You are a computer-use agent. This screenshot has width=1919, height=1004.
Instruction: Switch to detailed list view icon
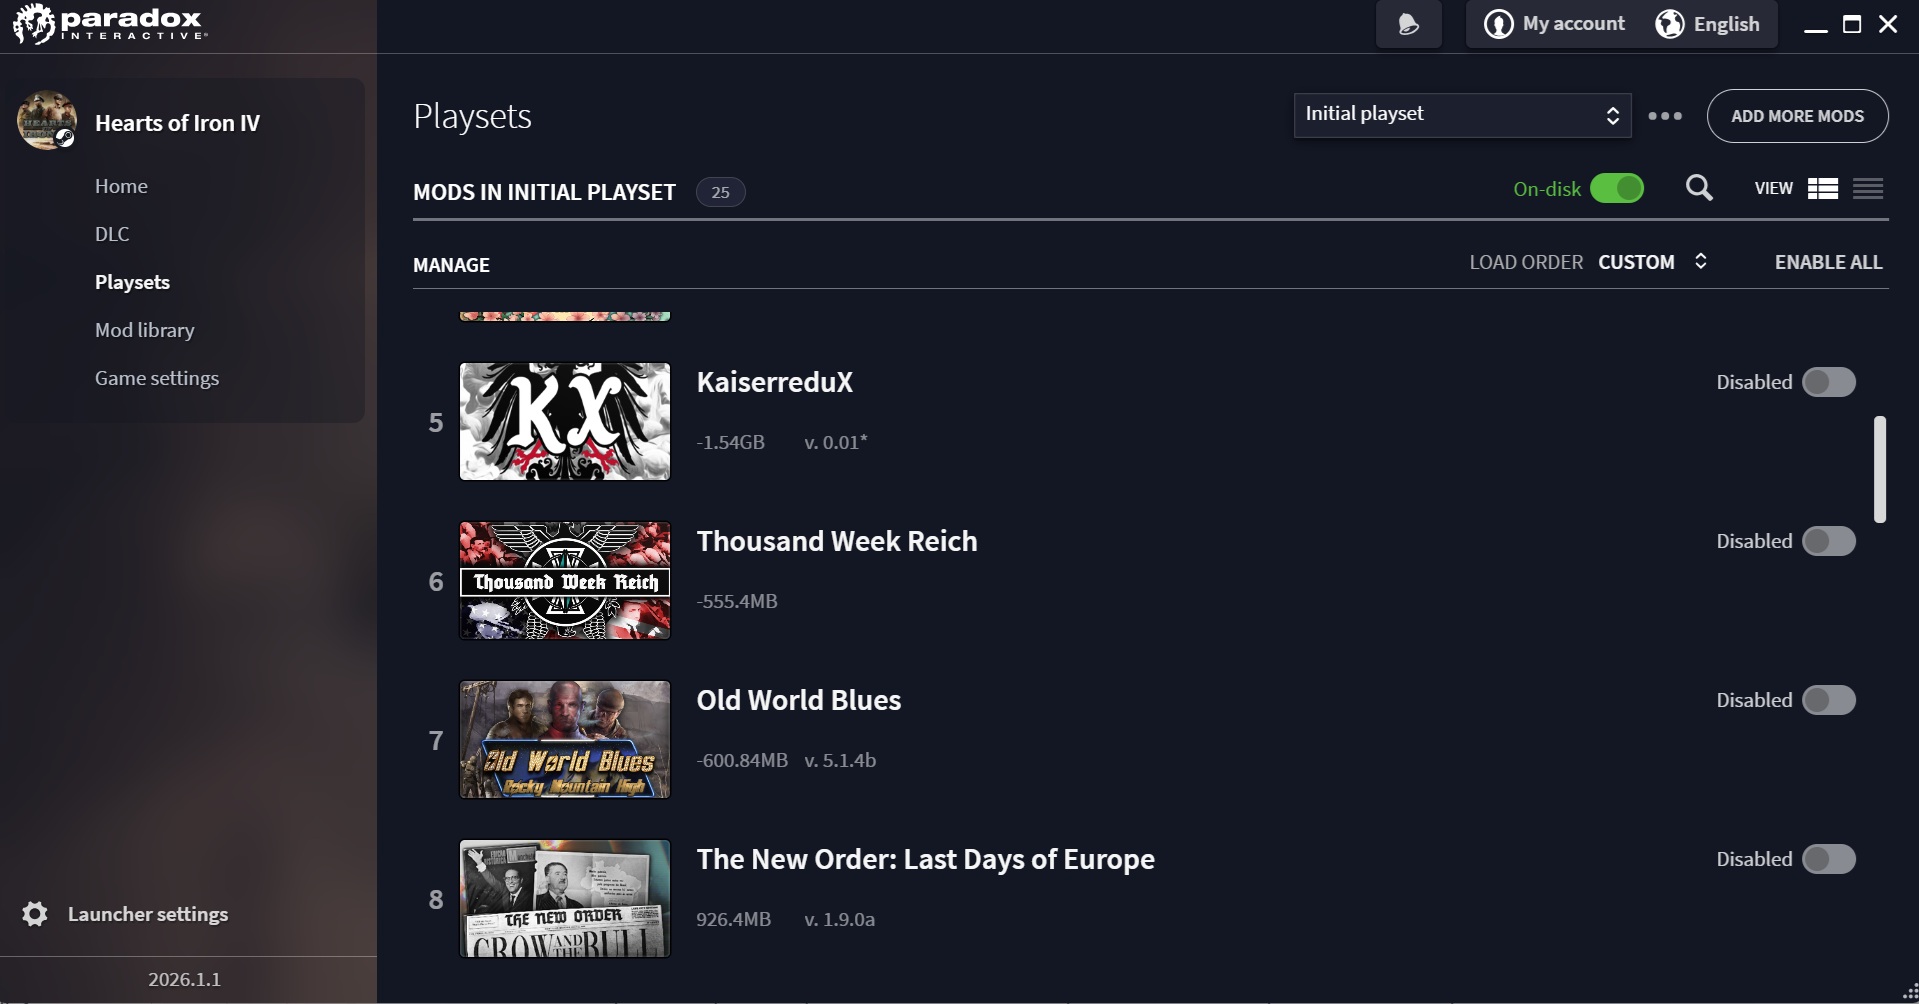click(x=1823, y=188)
